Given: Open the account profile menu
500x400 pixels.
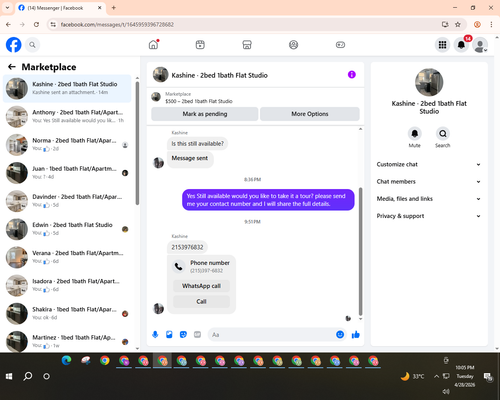Looking at the screenshot, I should pos(480,45).
